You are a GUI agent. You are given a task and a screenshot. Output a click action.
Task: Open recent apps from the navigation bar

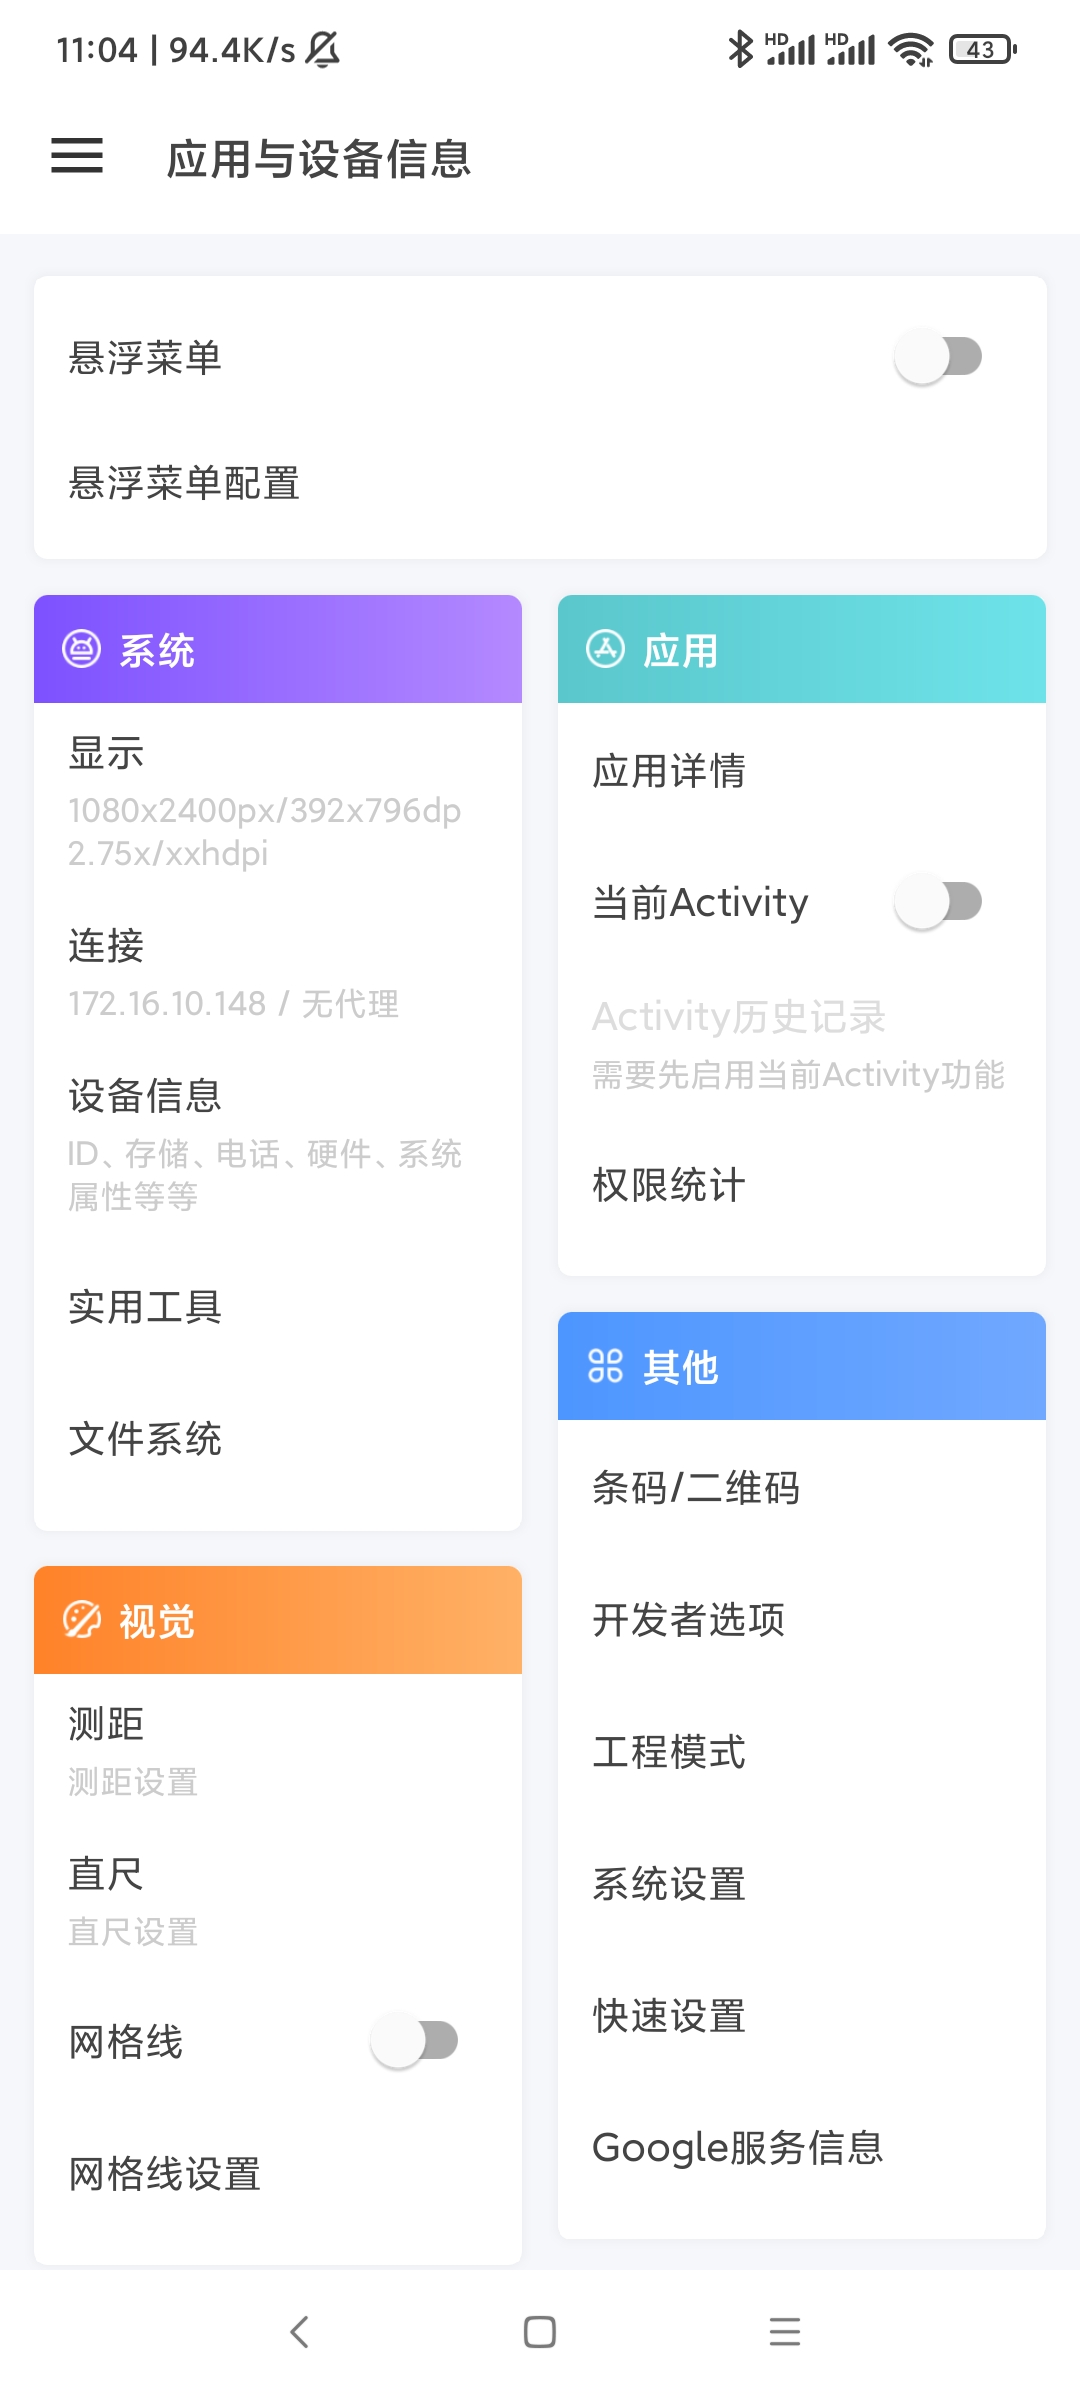pos(785,2332)
